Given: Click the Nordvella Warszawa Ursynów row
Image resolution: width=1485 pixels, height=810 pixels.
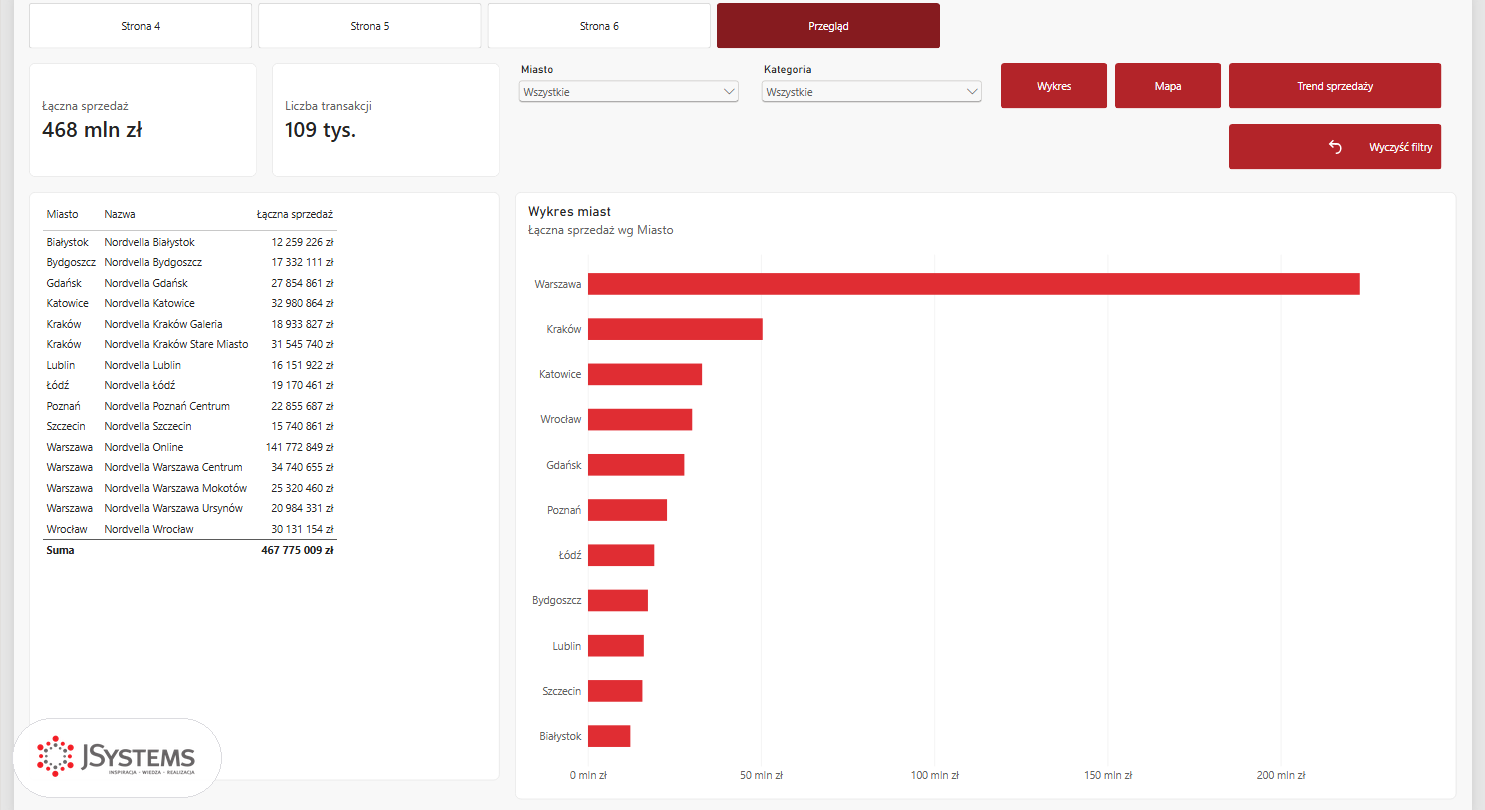Looking at the screenshot, I should 190,508.
